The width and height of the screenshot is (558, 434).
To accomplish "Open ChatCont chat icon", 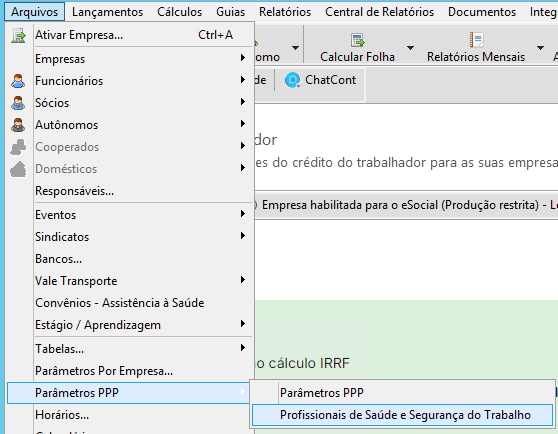I will pyautogui.click(x=293, y=80).
